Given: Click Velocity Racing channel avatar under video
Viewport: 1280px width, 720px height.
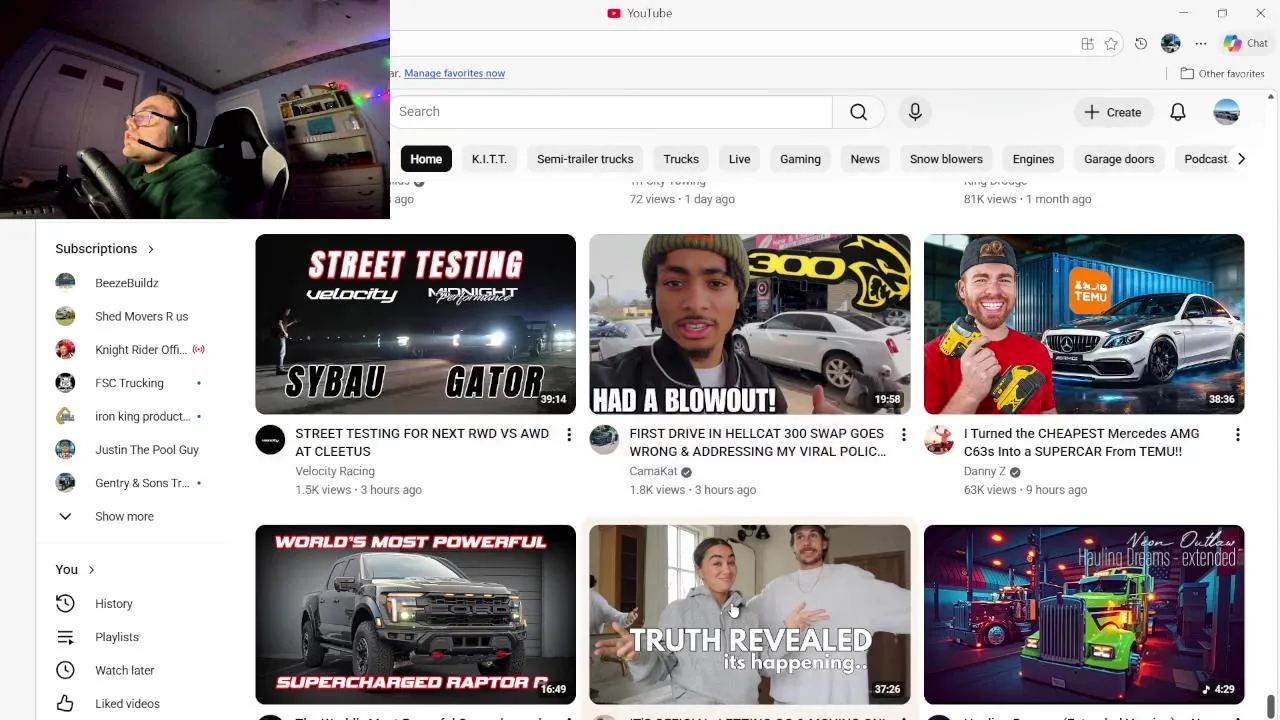Looking at the screenshot, I should 270,440.
